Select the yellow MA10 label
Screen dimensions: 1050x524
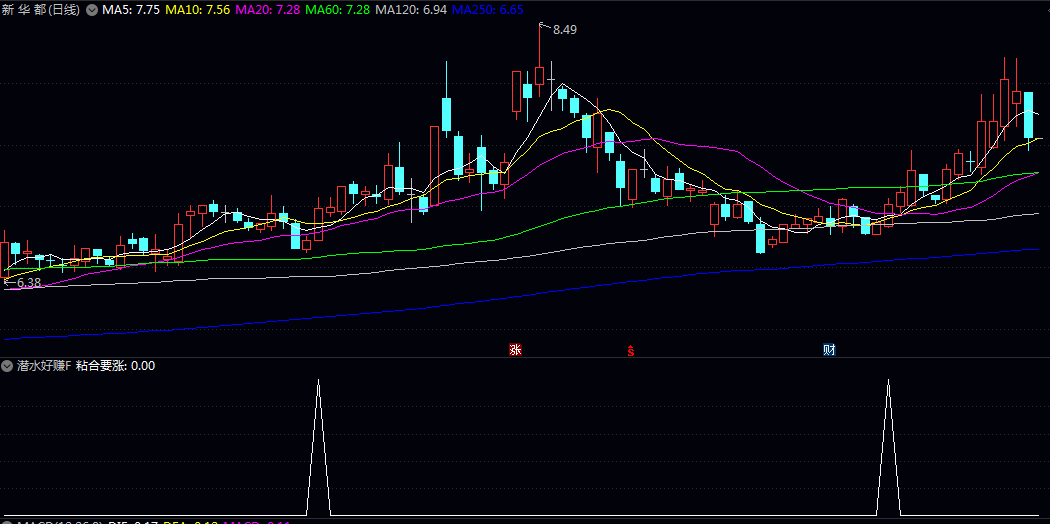pyautogui.click(x=197, y=9)
